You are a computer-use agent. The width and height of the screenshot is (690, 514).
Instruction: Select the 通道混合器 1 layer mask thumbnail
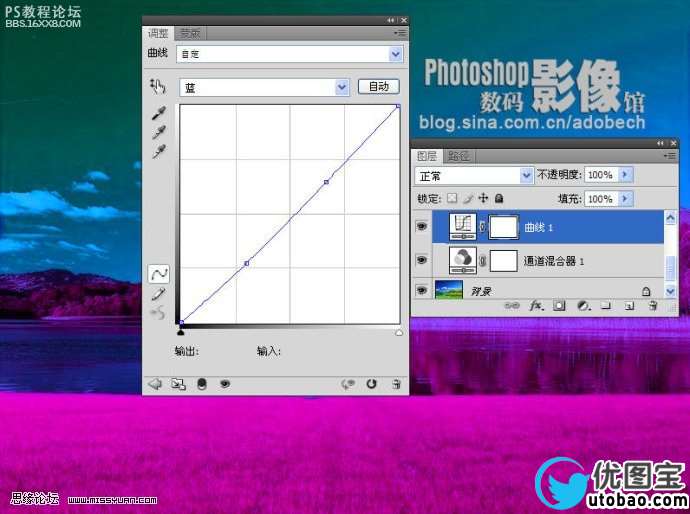tap(504, 261)
